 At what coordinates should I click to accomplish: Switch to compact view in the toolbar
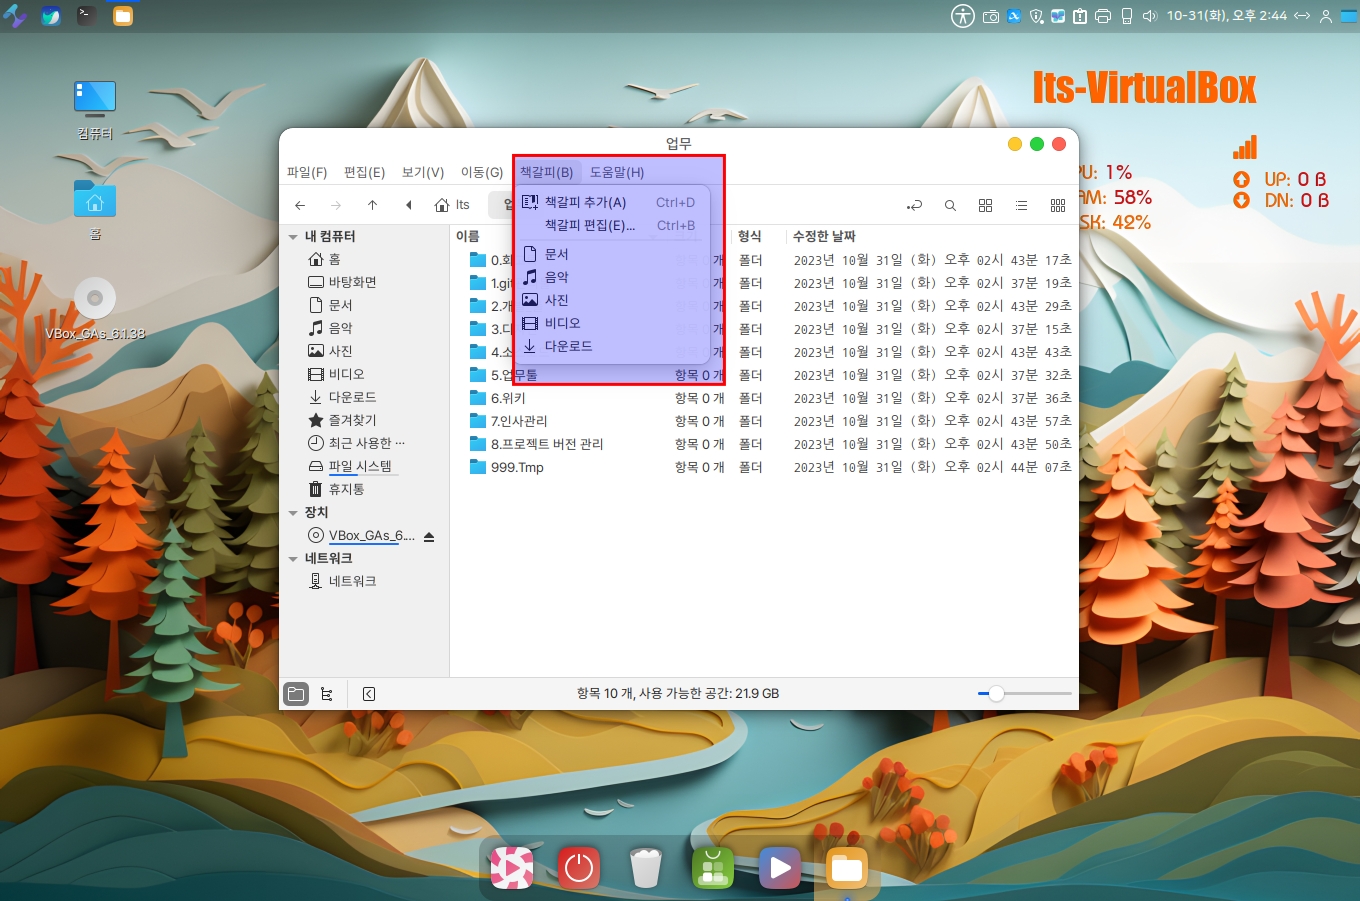[1058, 205]
